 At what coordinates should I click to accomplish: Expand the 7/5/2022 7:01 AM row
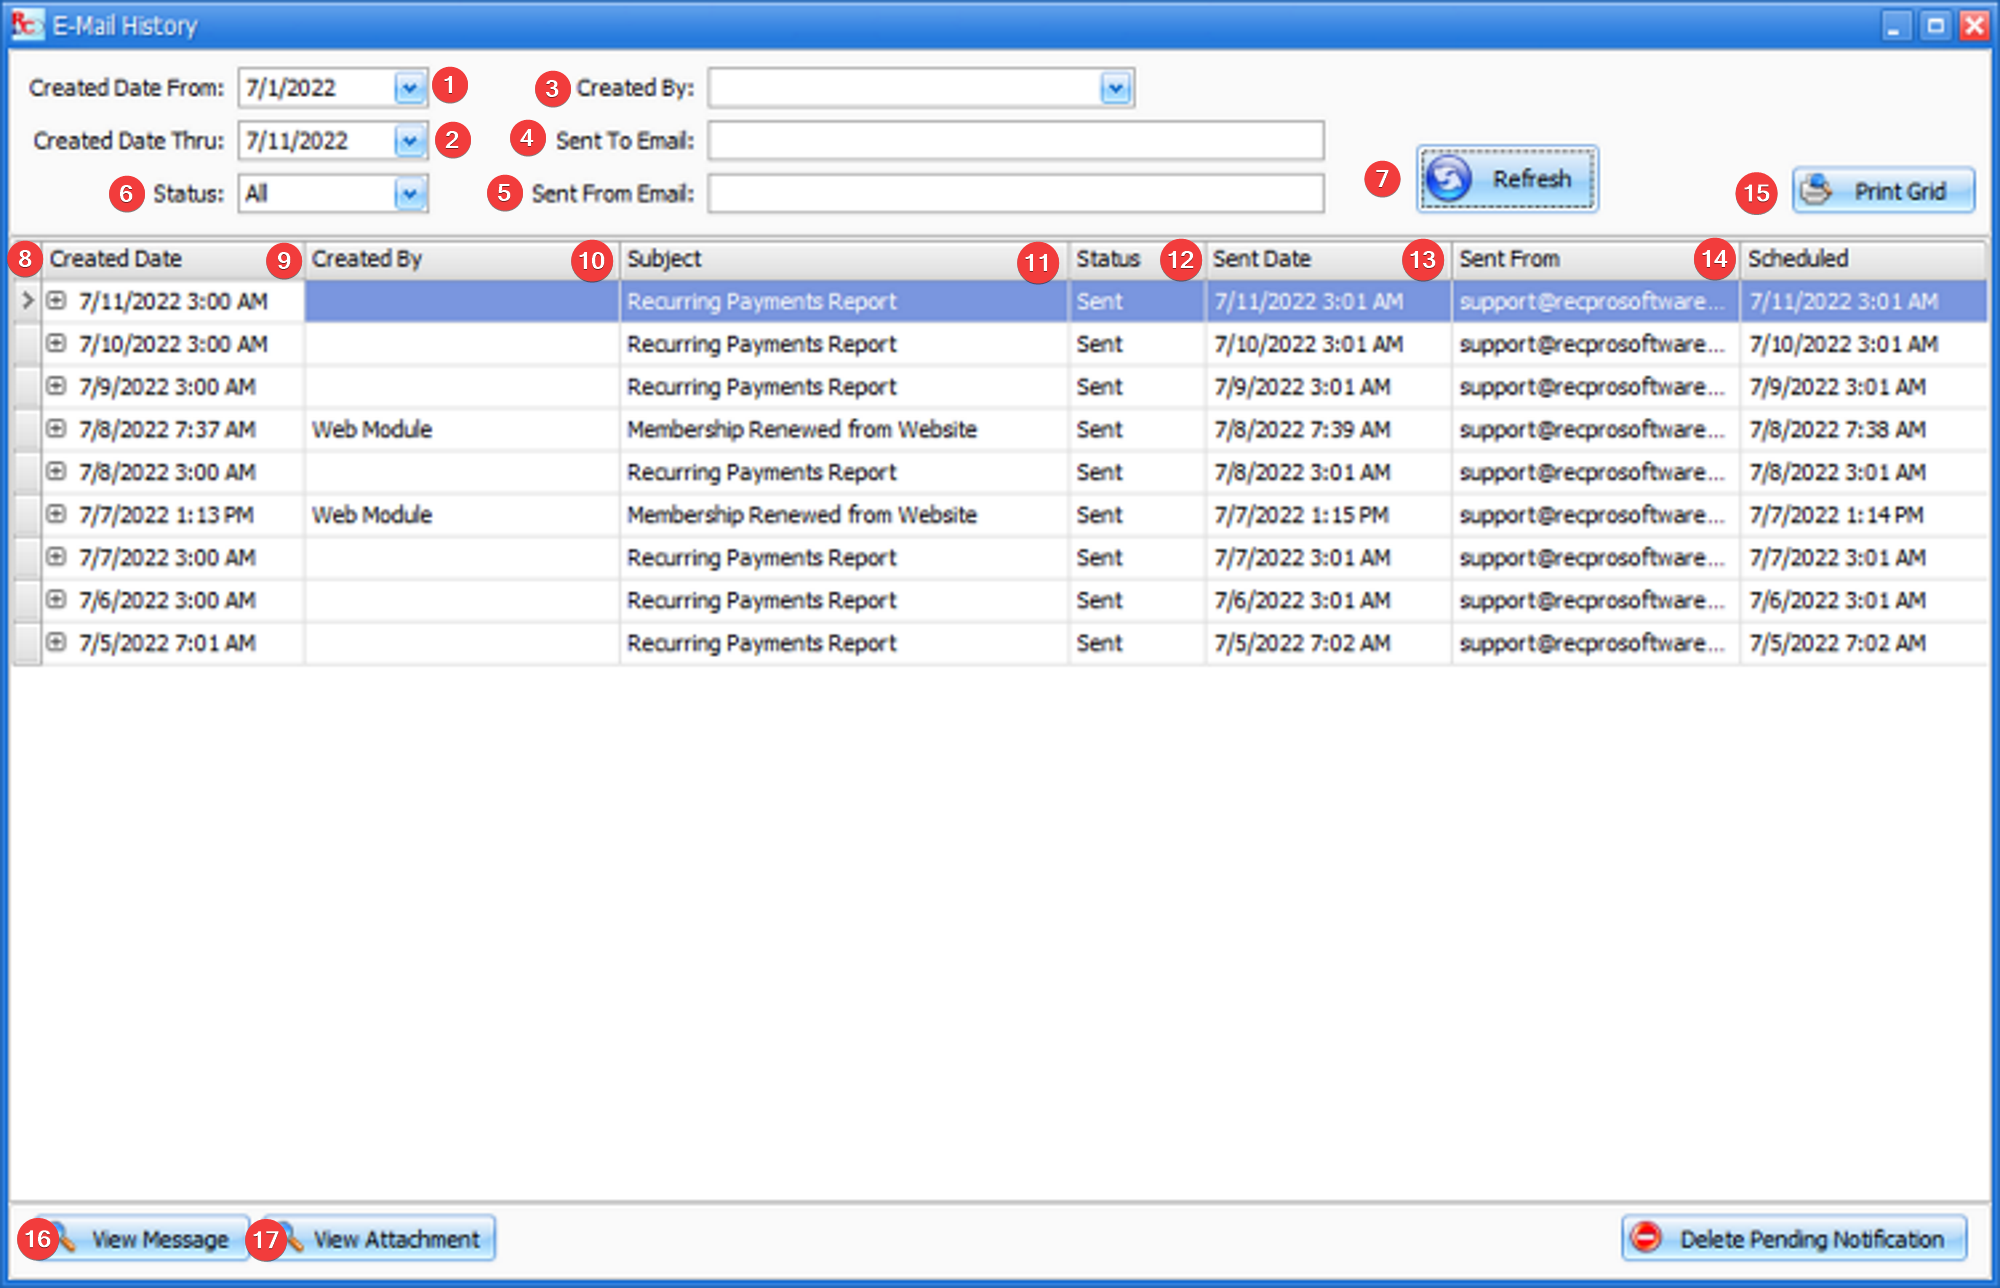(x=57, y=642)
